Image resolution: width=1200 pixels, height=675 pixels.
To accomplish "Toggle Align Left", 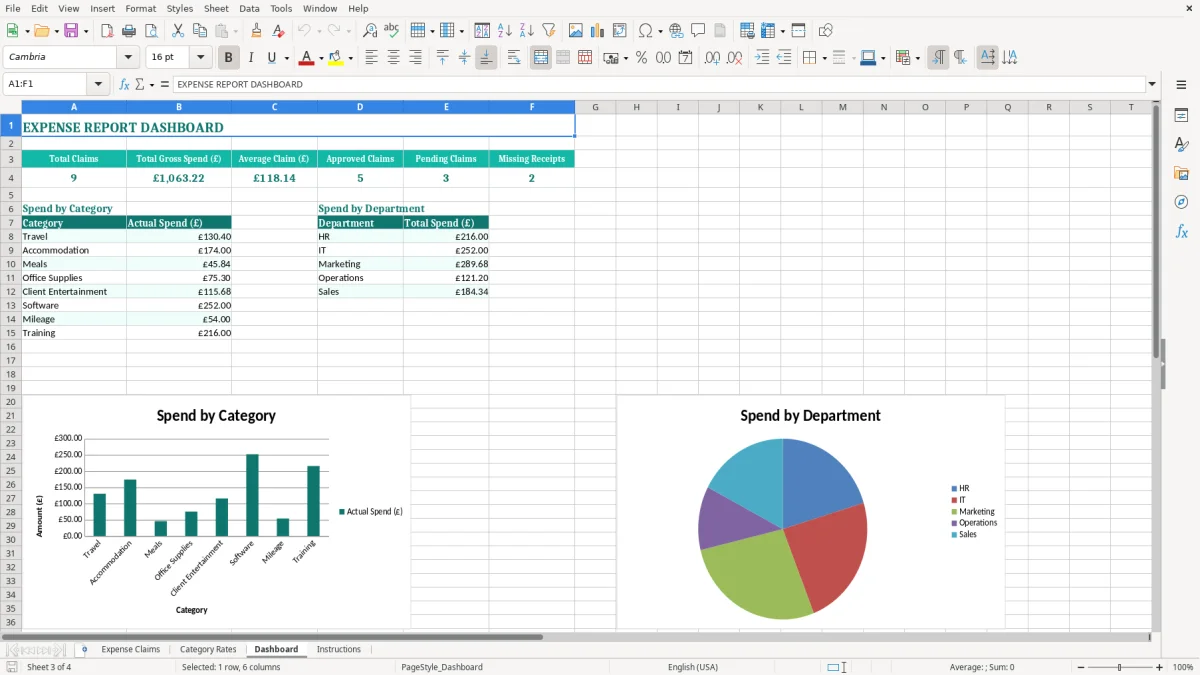I will pyautogui.click(x=371, y=58).
